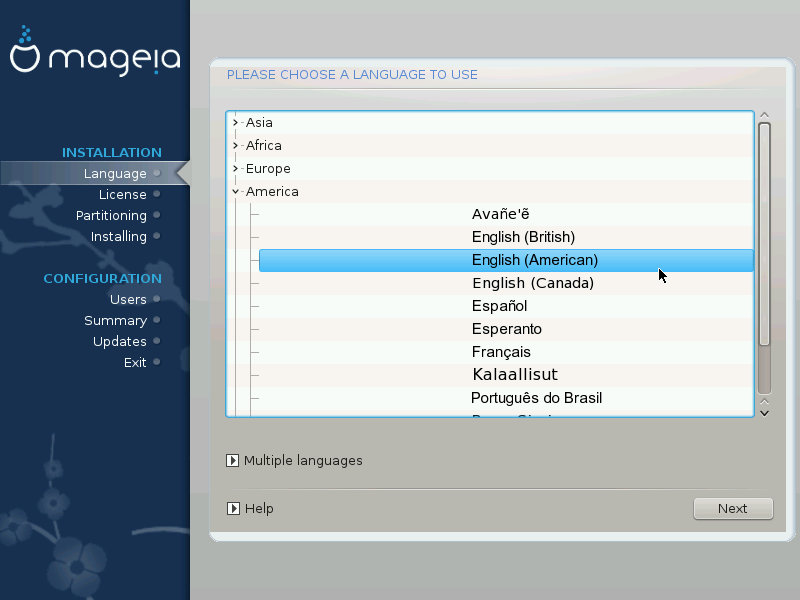
Task: Click the Multiple languages label
Action: click(x=303, y=461)
